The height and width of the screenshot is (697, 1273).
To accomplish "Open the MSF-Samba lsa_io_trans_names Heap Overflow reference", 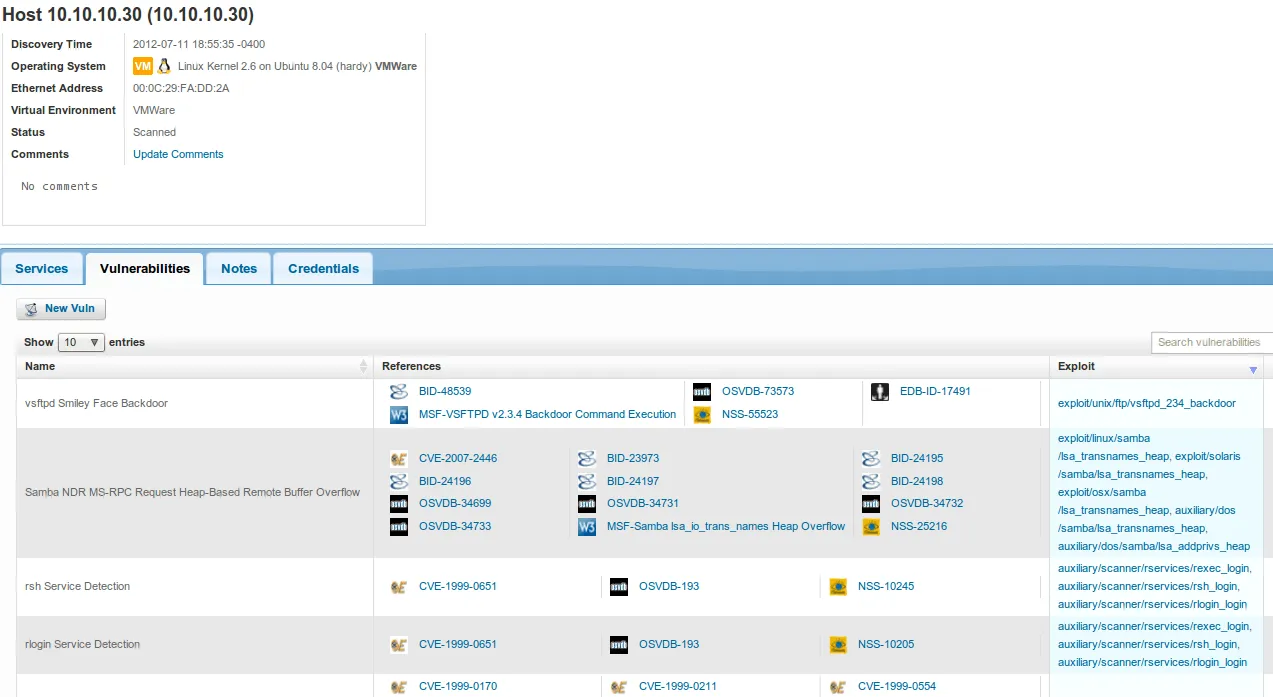I will click(x=725, y=527).
